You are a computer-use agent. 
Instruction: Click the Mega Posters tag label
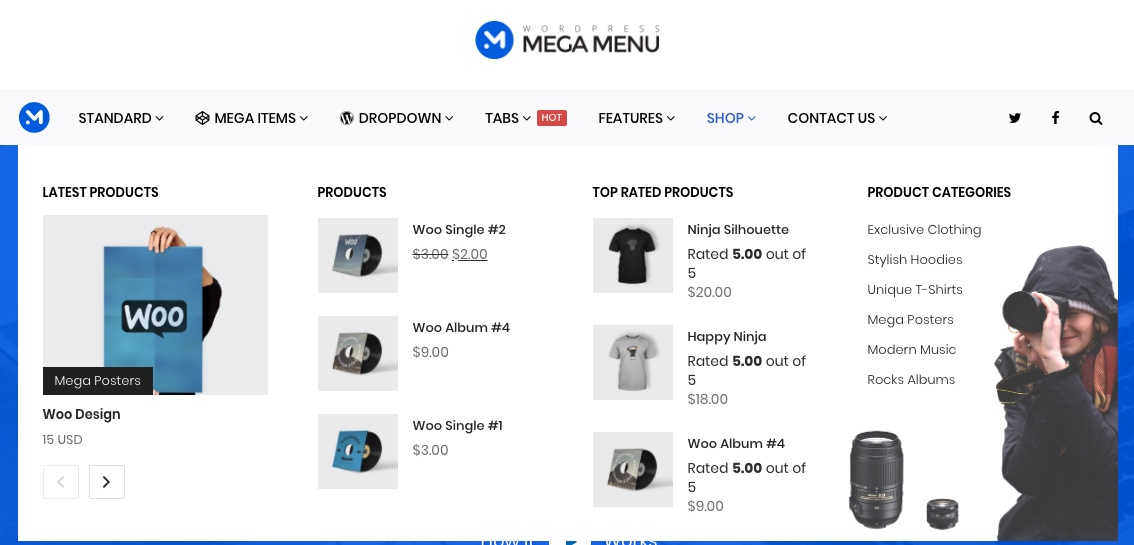click(98, 381)
